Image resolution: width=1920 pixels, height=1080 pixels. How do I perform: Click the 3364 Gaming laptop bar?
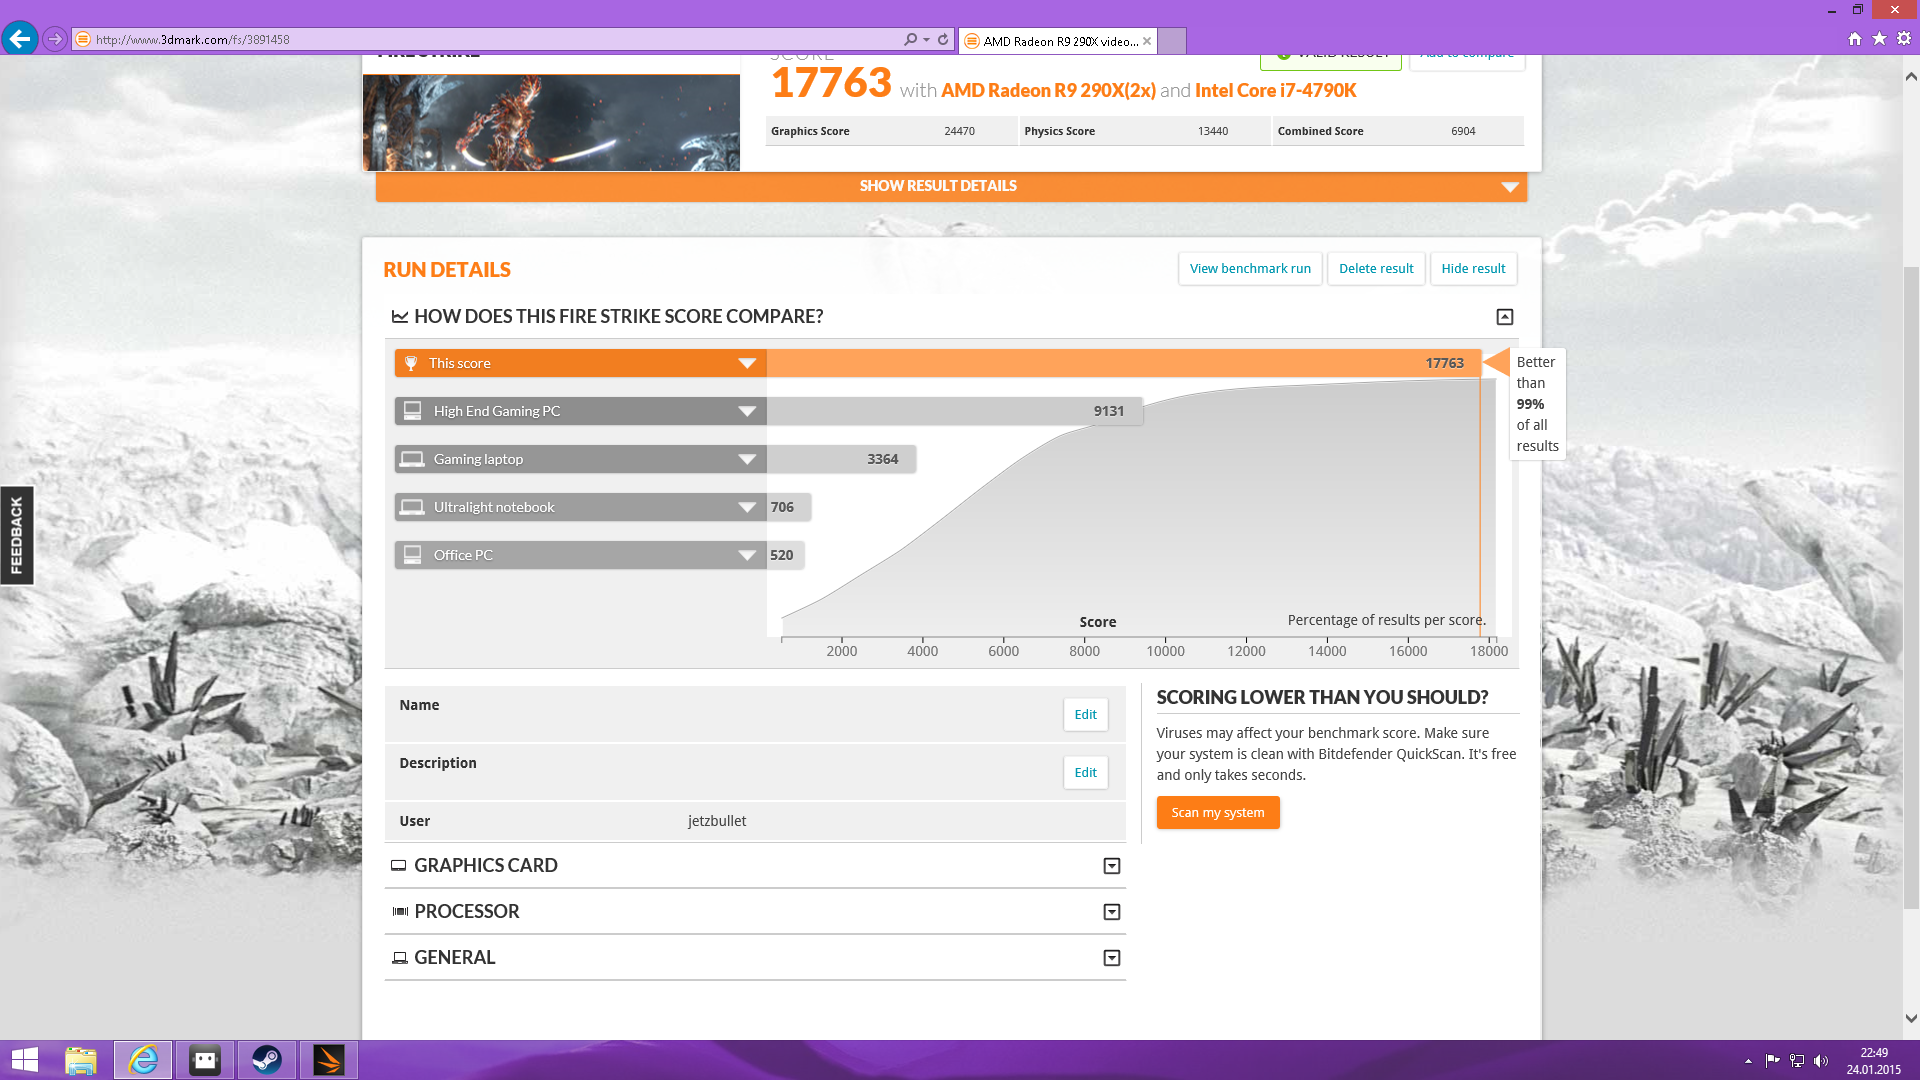[x=841, y=459]
